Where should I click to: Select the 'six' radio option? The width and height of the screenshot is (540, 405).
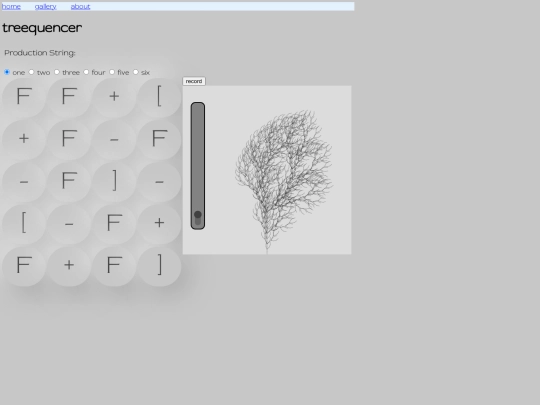coord(136,72)
